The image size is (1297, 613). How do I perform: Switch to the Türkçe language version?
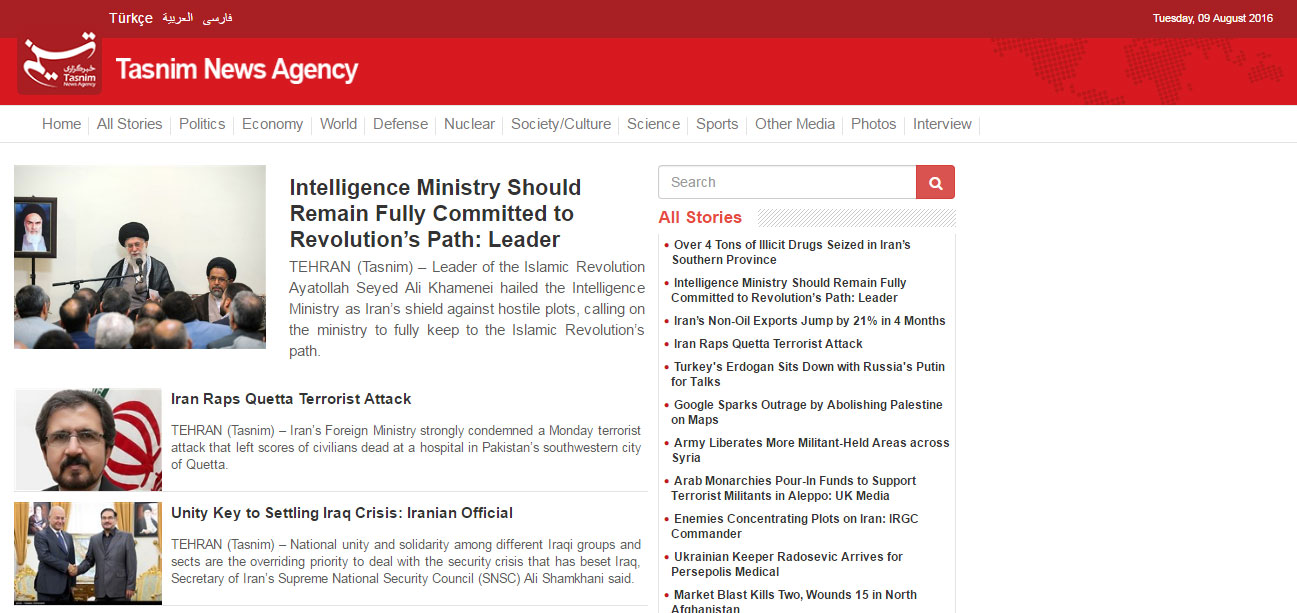131,18
